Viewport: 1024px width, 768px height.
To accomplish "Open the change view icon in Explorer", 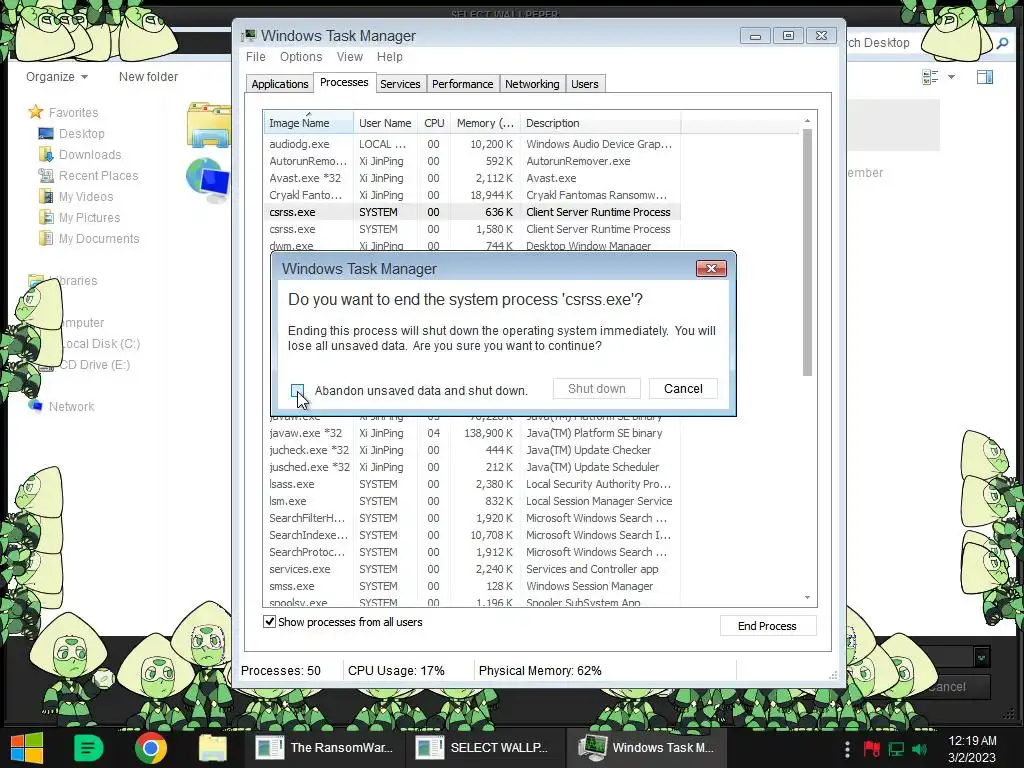I will pos(930,77).
